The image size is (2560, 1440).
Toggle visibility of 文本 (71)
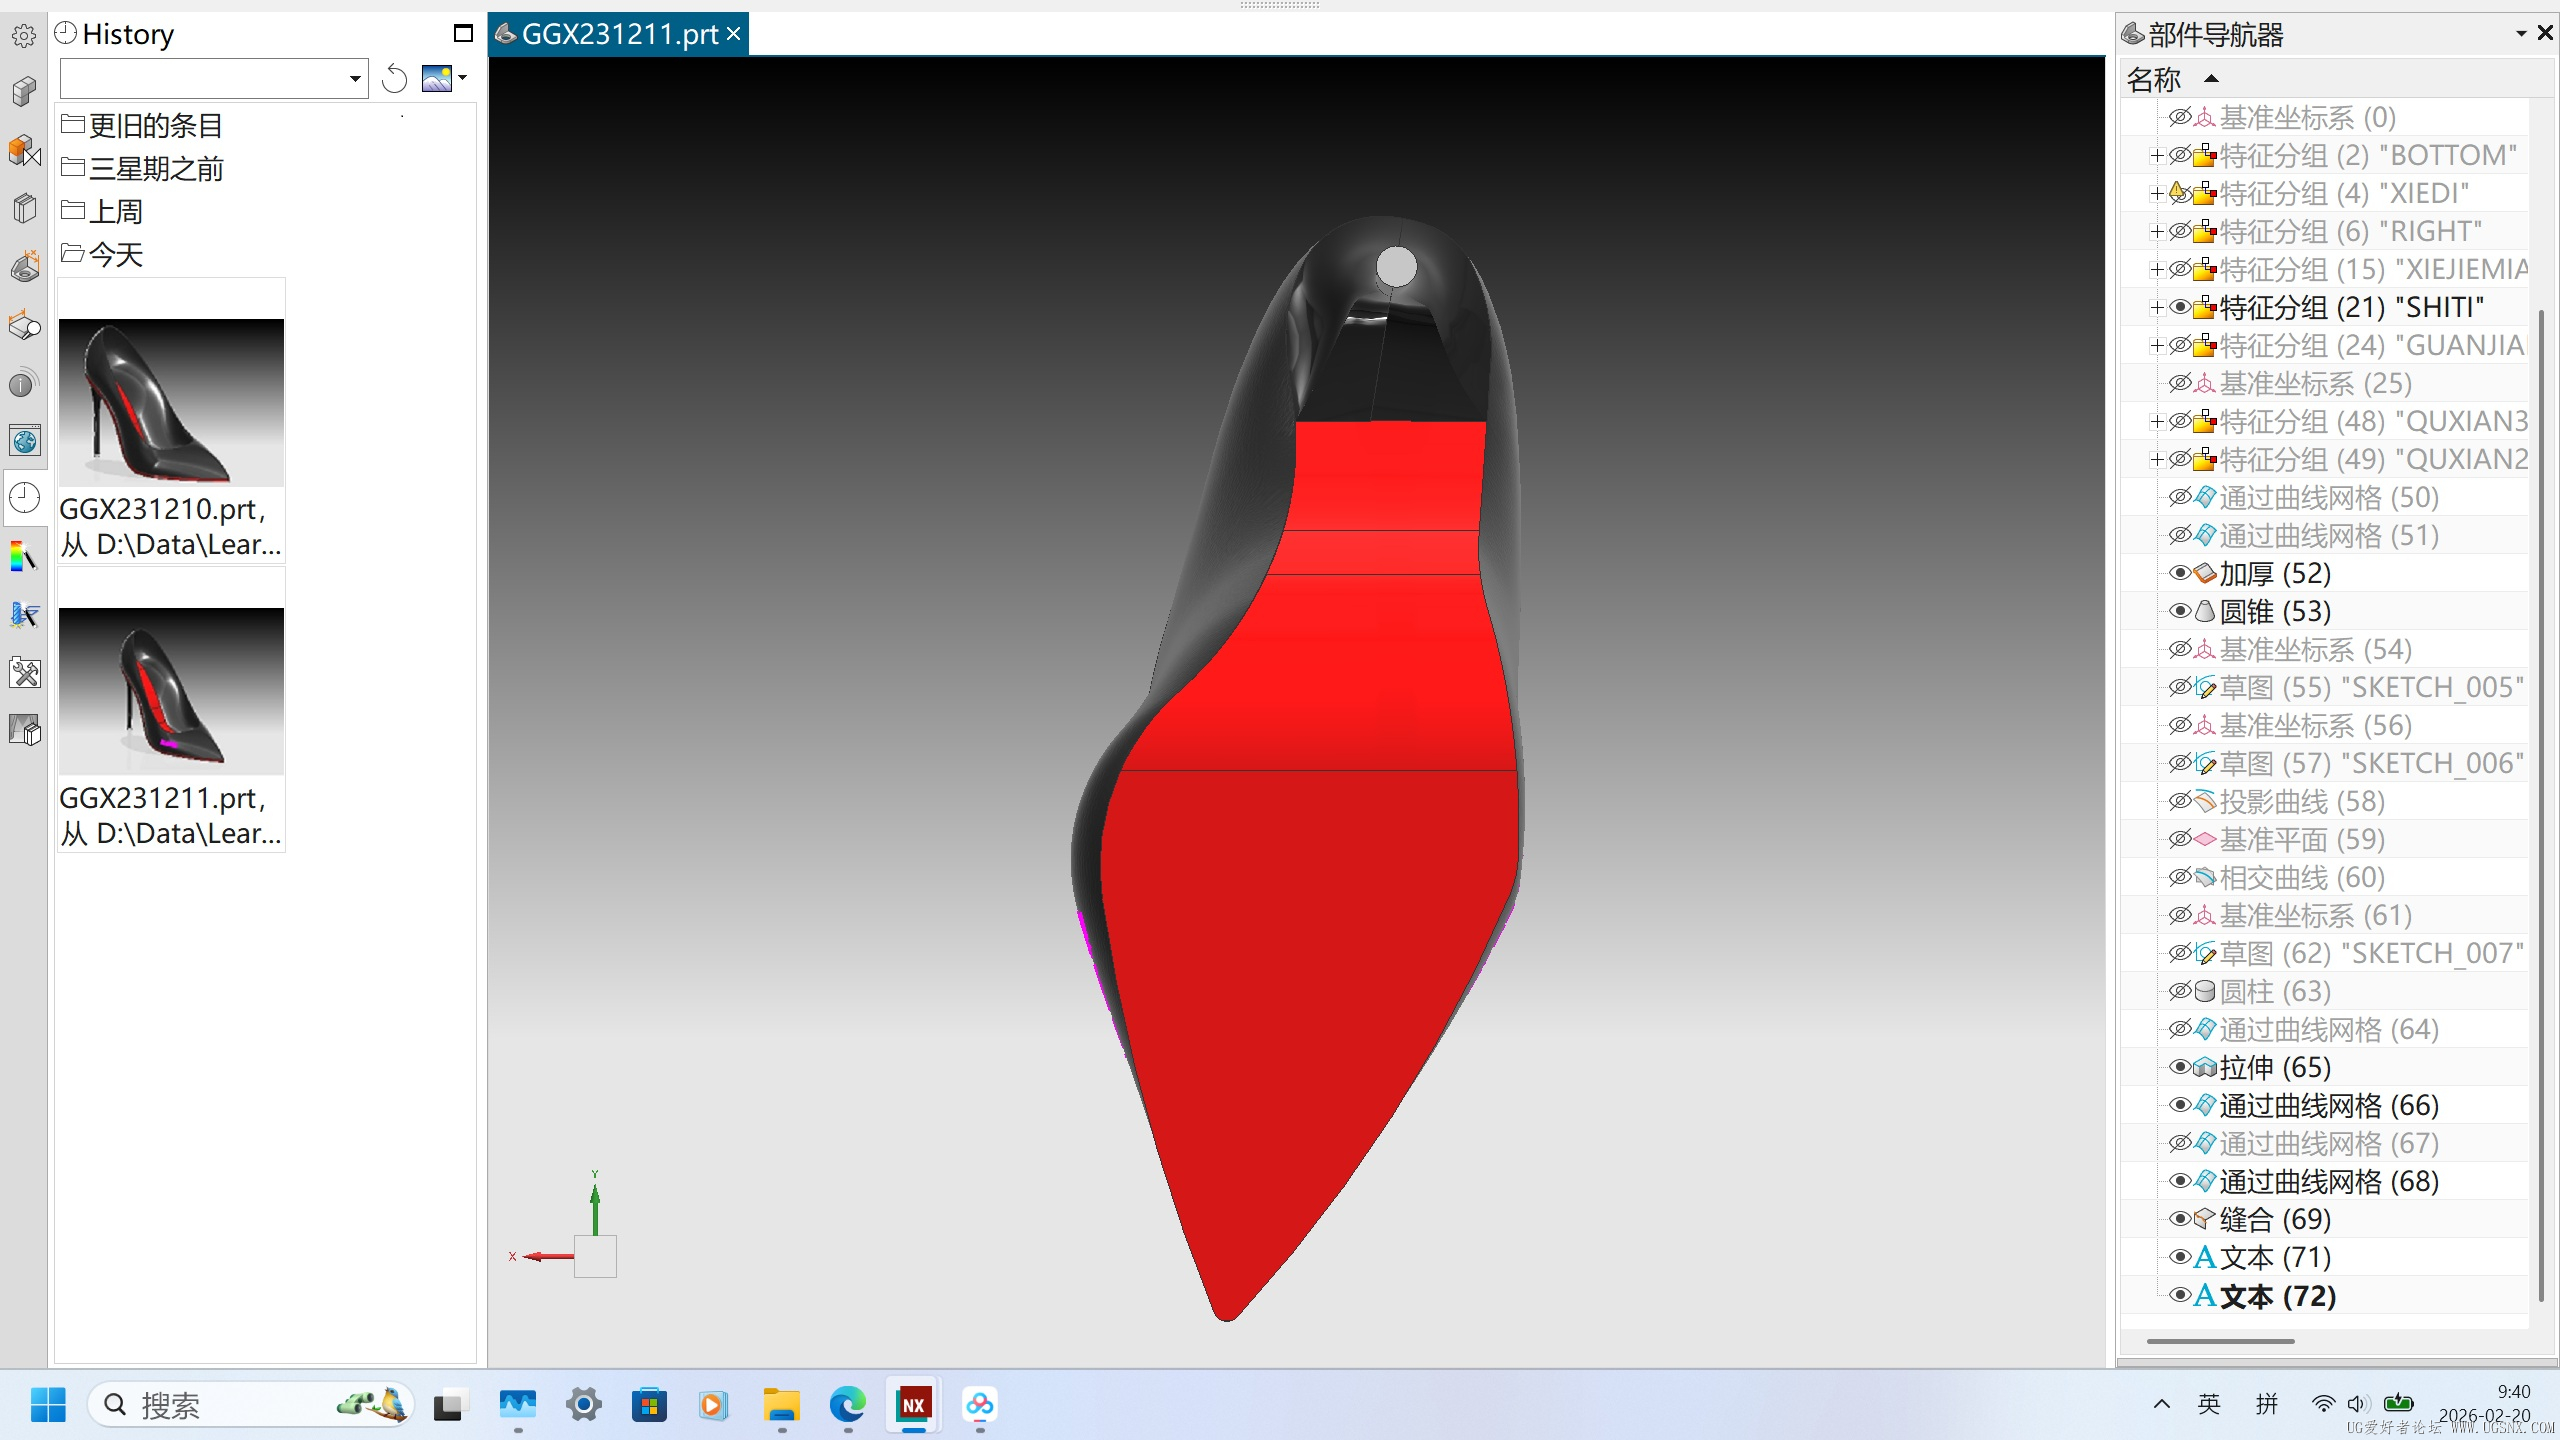tap(2179, 1257)
